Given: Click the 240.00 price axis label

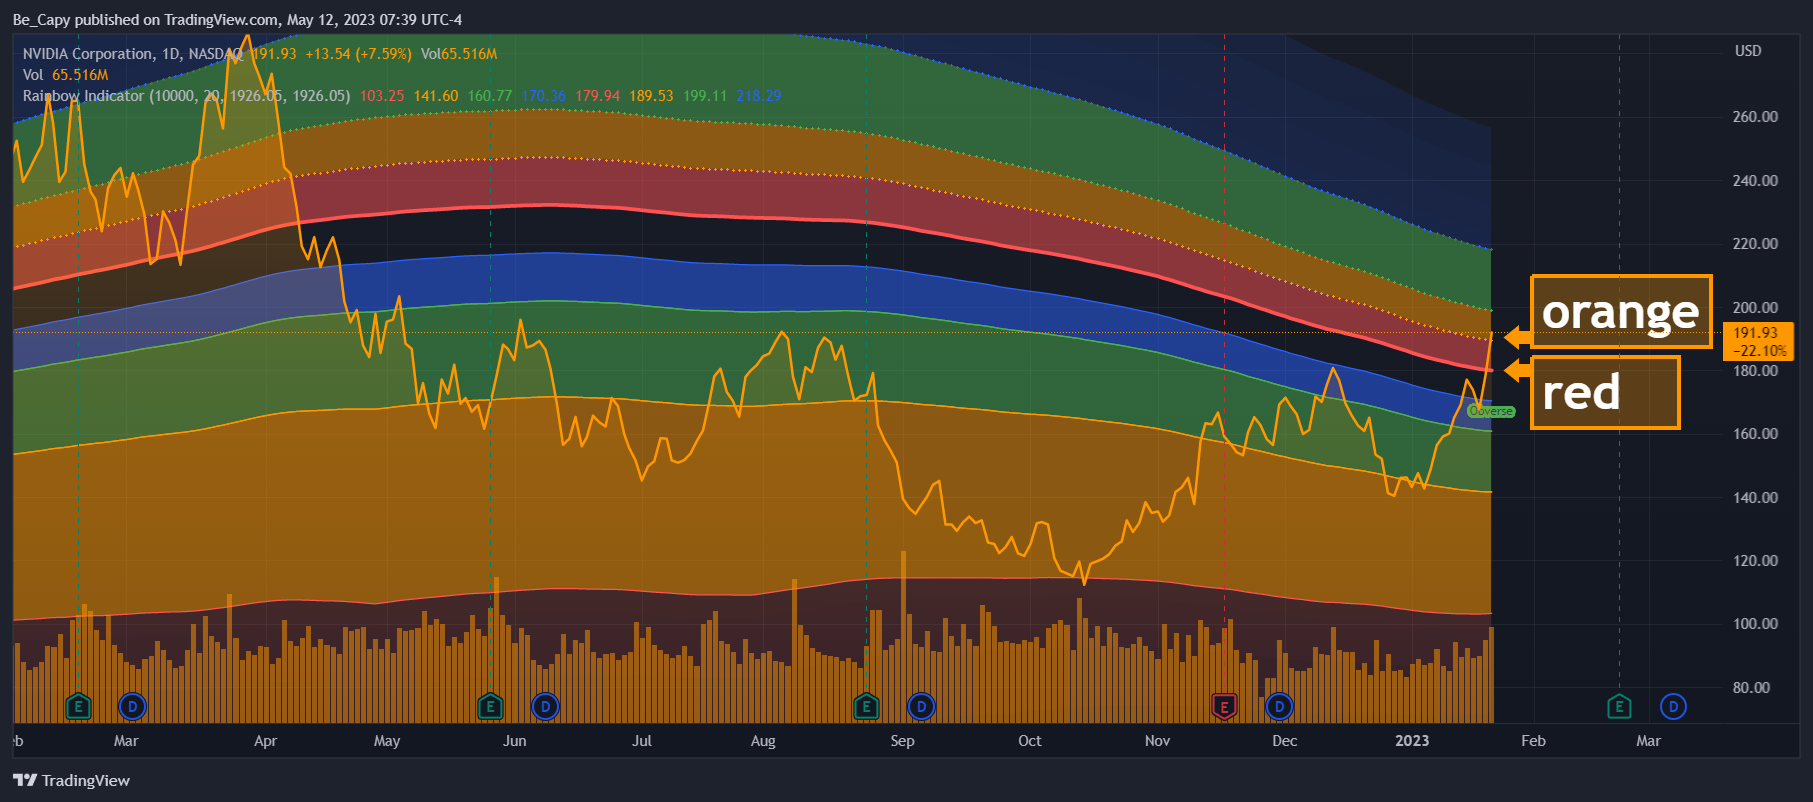Looking at the screenshot, I should click(1755, 181).
